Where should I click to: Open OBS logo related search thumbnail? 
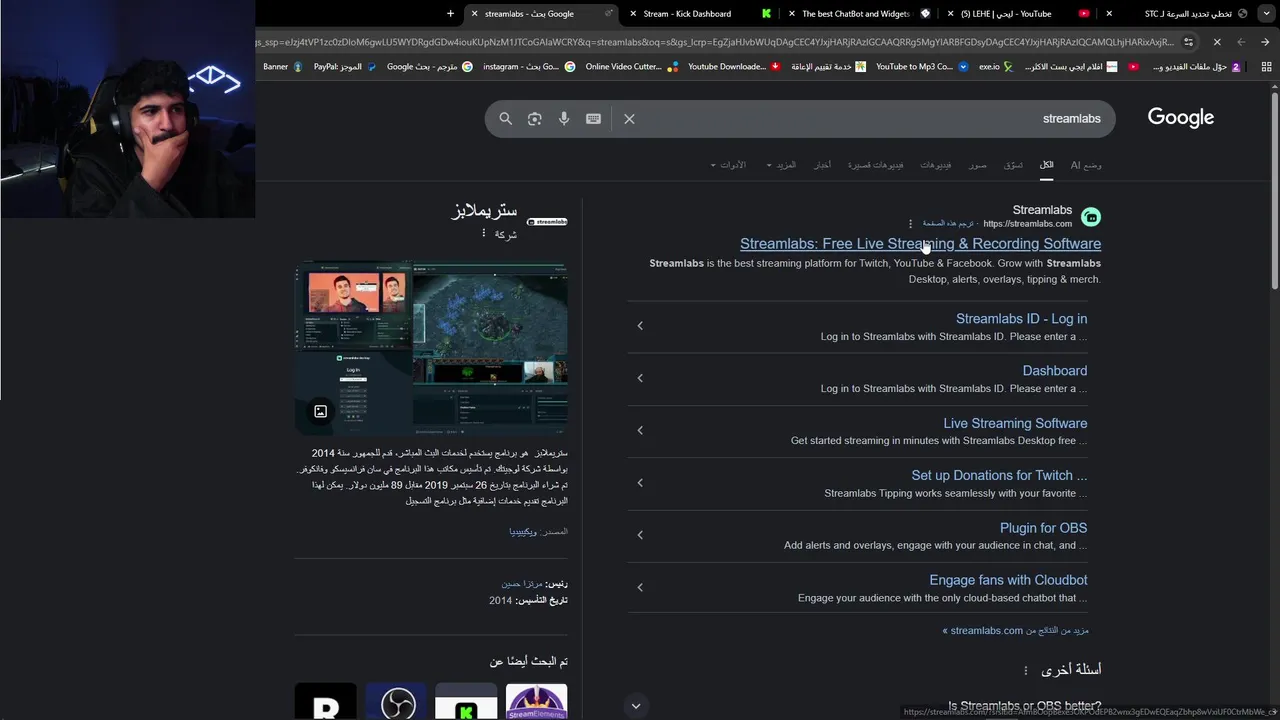[x=396, y=701]
